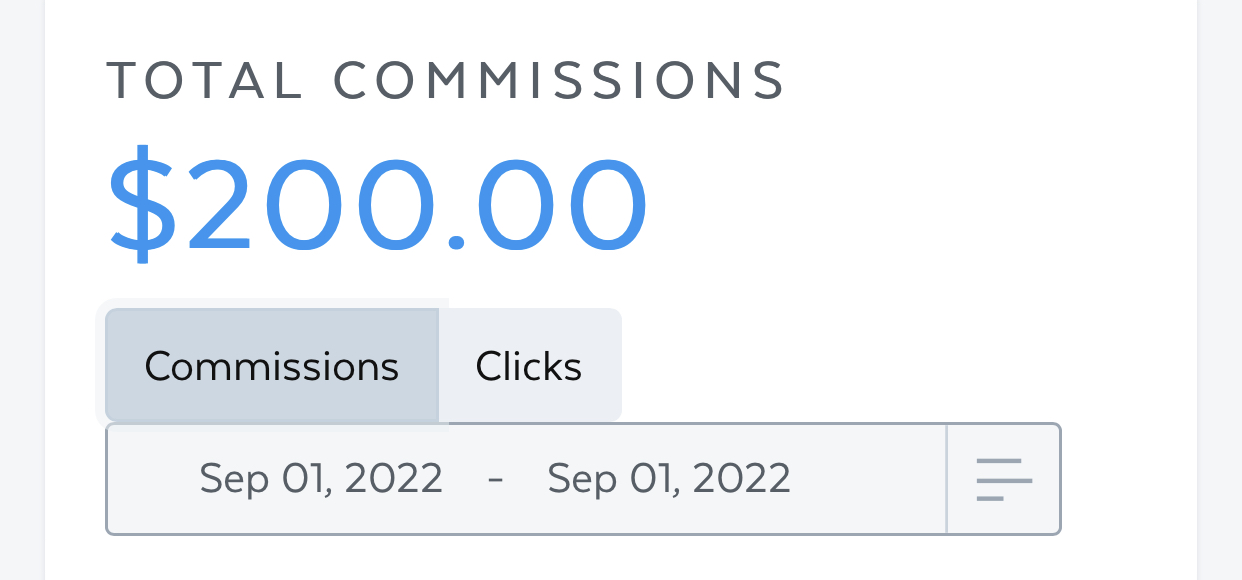This screenshot has width=1242, height=580.
Task: Click the word COMMISSIONS in the heading
Action: 560,80
